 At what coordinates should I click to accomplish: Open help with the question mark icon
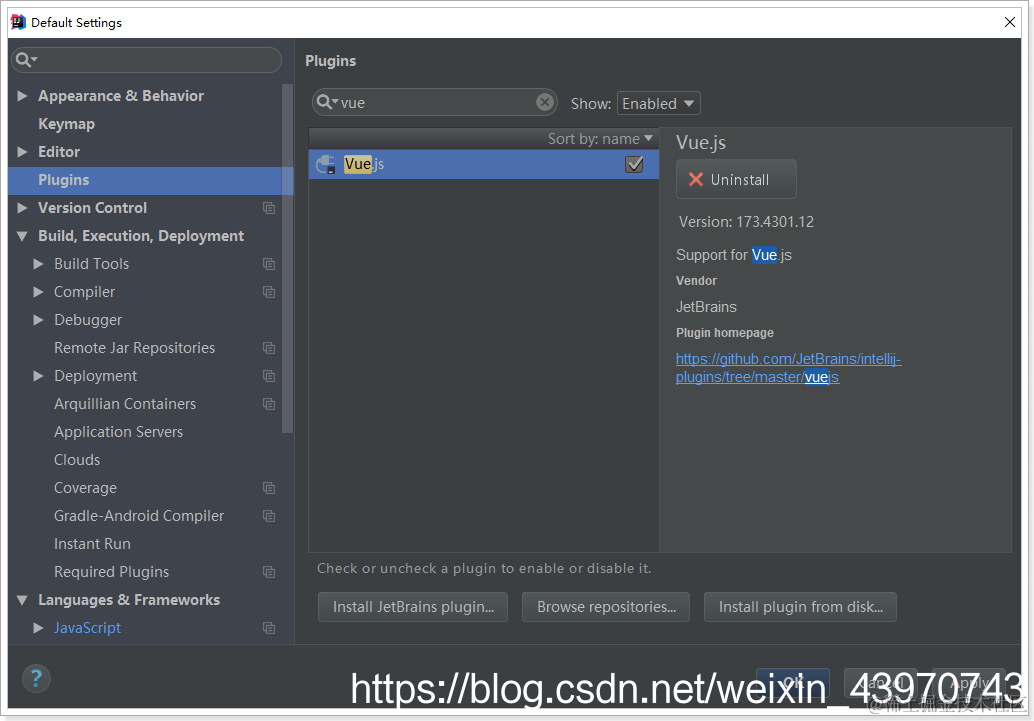36,678
